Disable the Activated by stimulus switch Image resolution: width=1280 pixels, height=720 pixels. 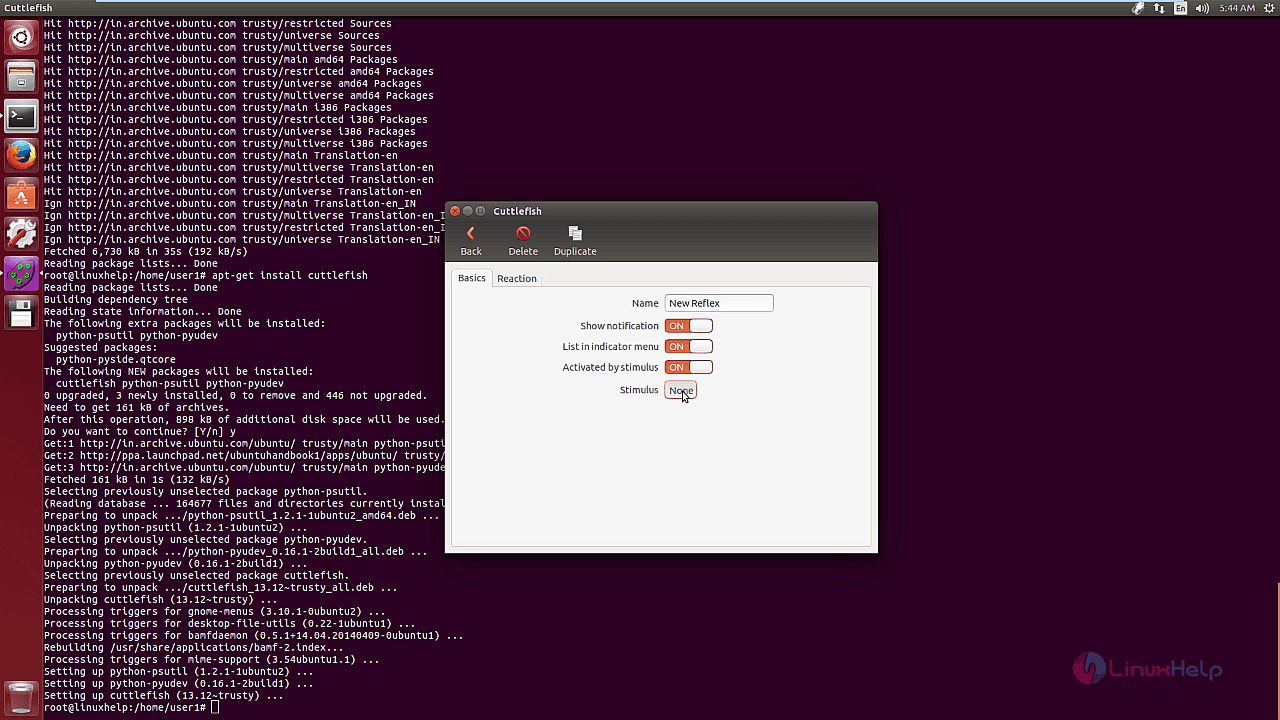pos(688,367)
